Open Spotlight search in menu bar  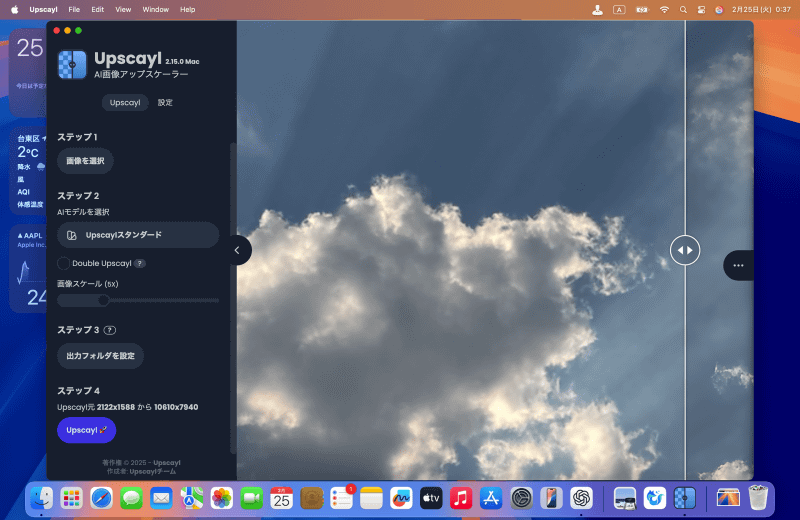click(x=683, y=9)
